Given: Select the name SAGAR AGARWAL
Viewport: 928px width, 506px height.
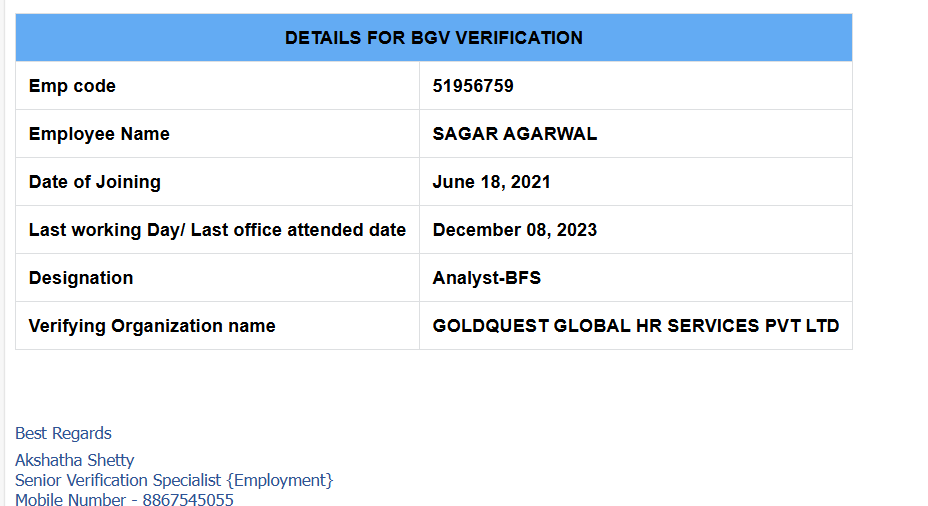Looking at the screenshot, I should [x=514, y=134].
